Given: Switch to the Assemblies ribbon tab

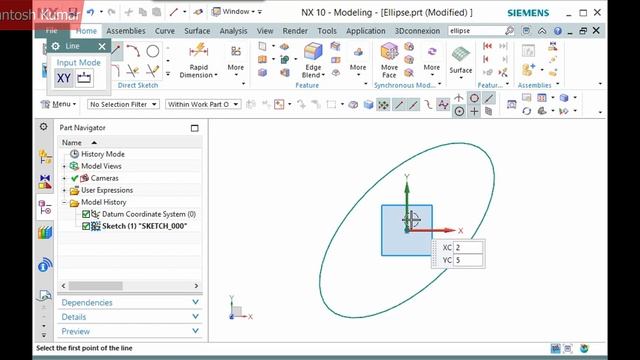Looking at the screenshot, I should tap(126, 31).
